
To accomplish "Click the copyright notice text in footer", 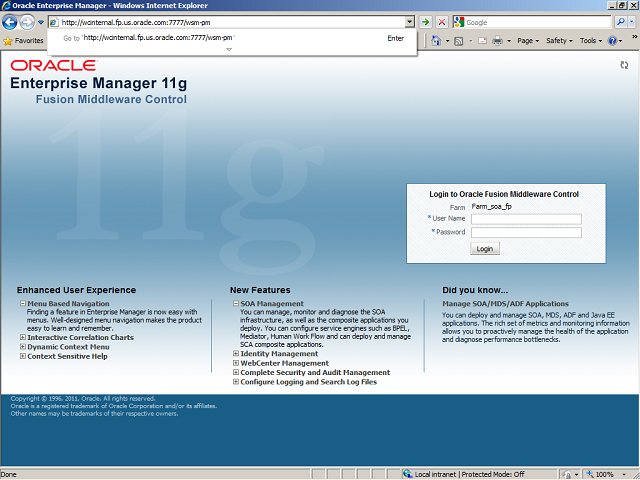I will (x=113, y=406).
